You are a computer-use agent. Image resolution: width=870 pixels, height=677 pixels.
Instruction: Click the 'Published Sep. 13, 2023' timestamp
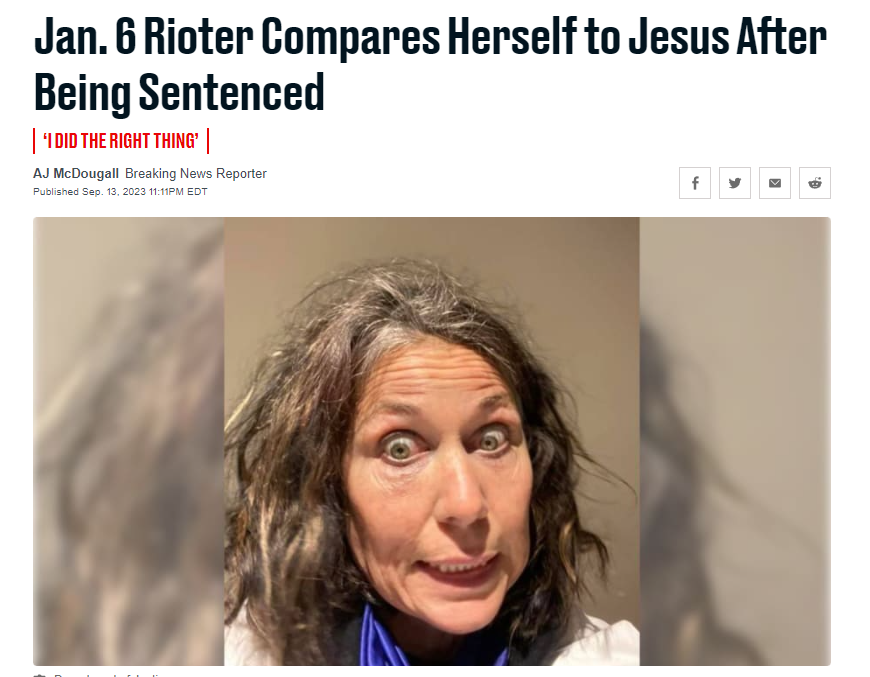pyautogui.click(x=89, y=192)
